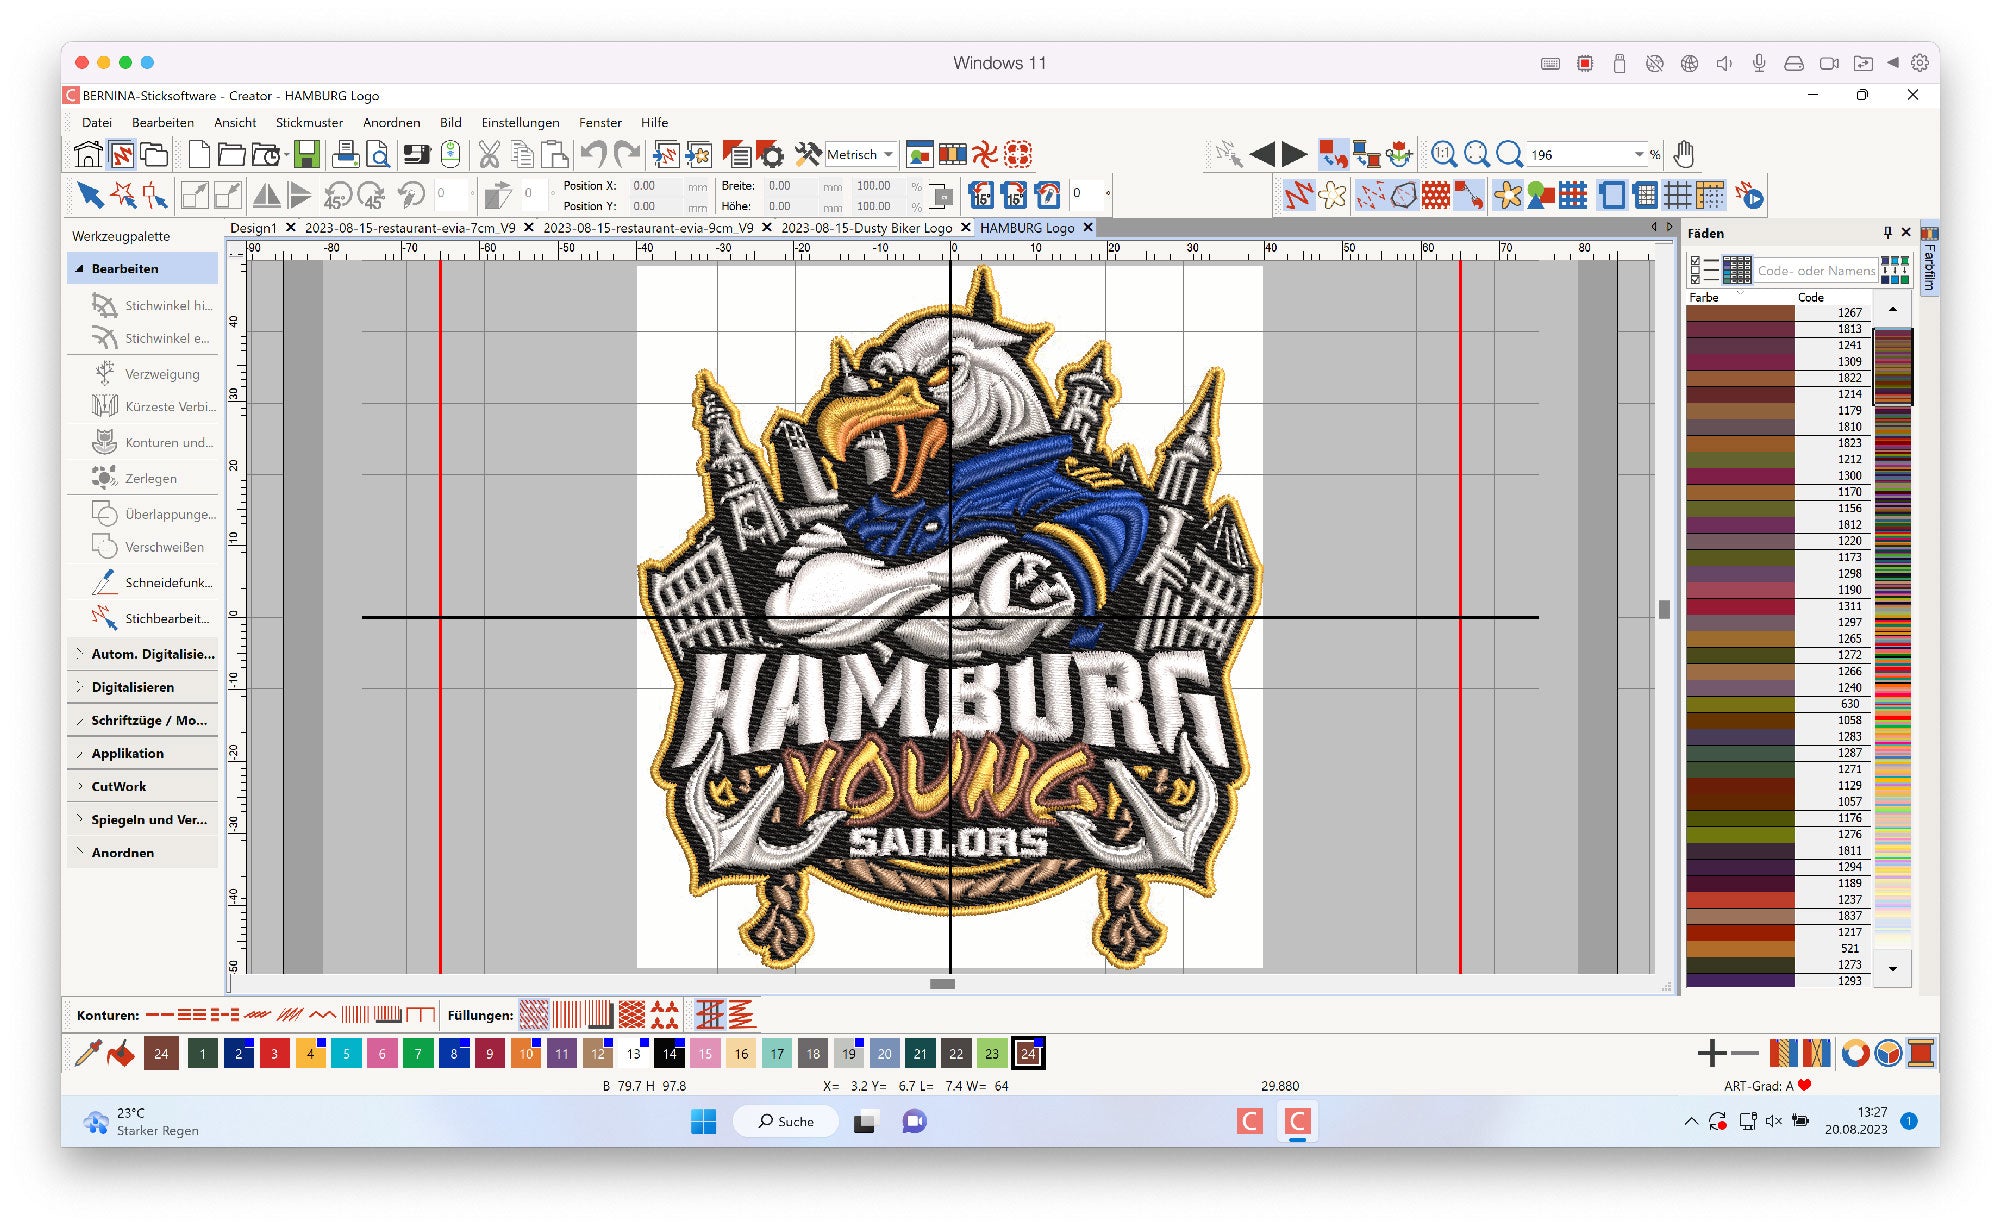
Task: Redo the last undone action
Action: [x=627, y=154]
